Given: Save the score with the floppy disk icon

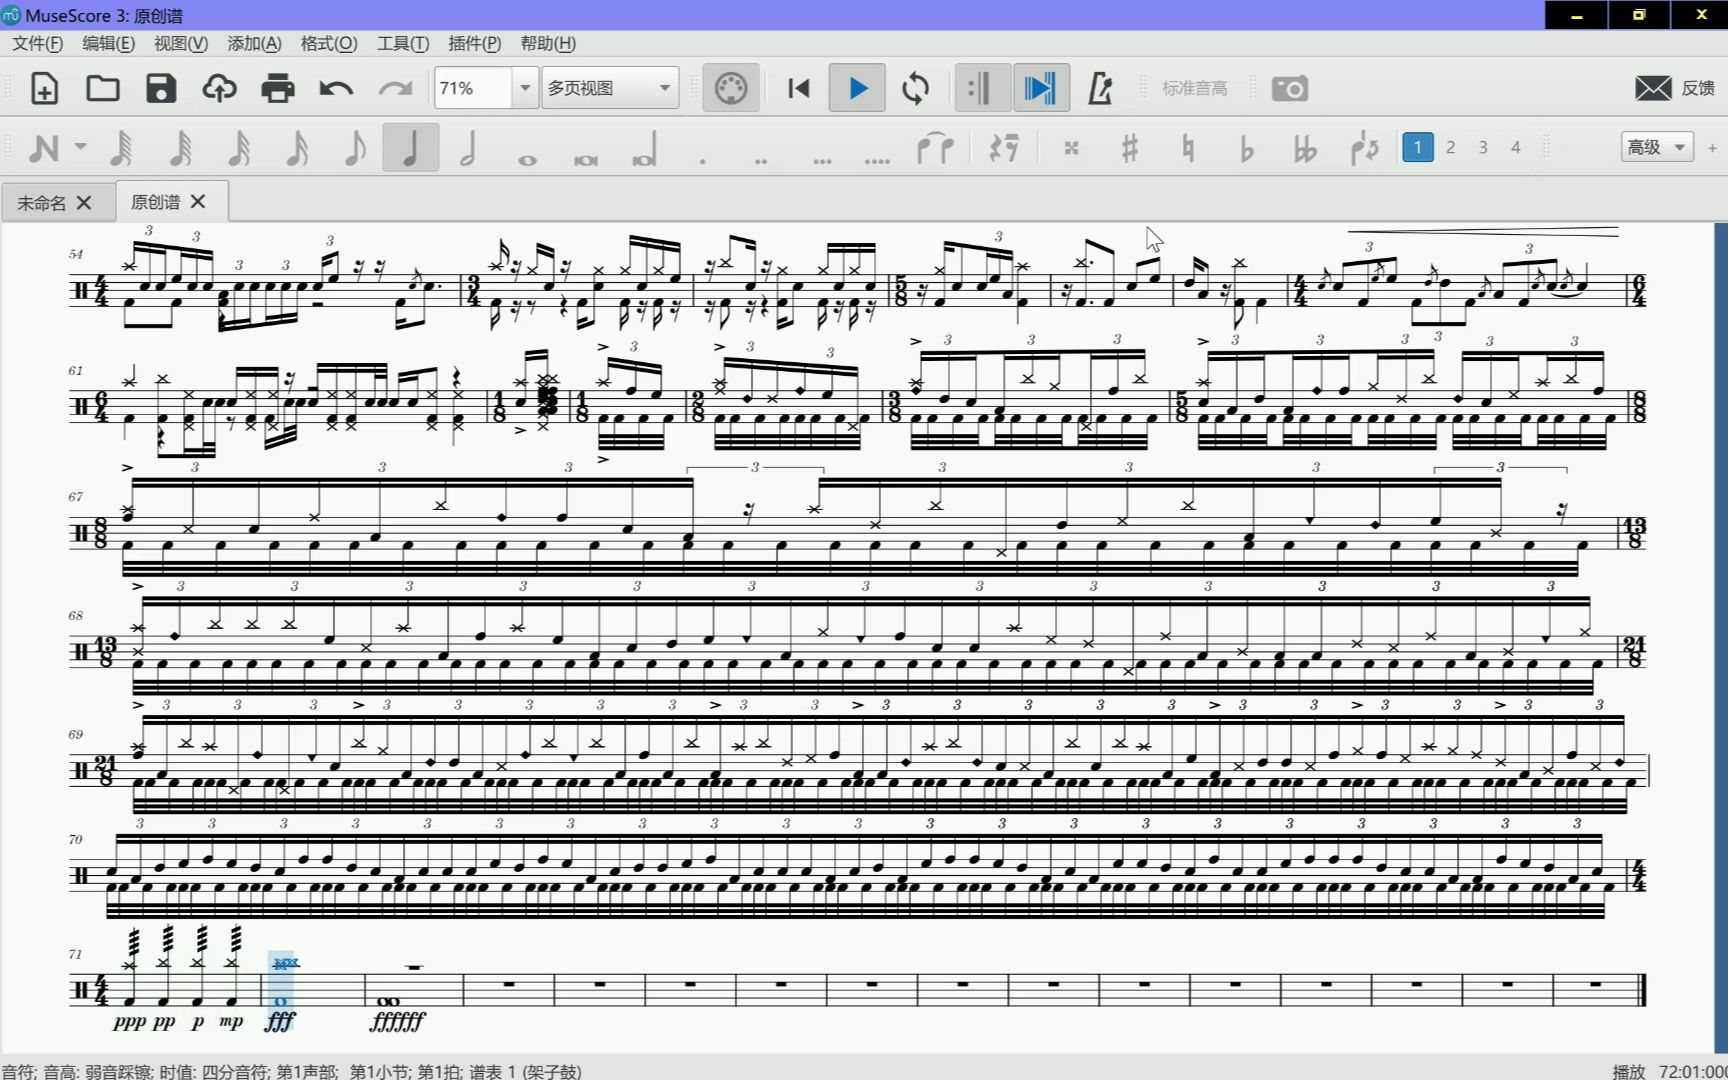Looking at the screenshot, I should pyautogui.click(x=161, y=89).
